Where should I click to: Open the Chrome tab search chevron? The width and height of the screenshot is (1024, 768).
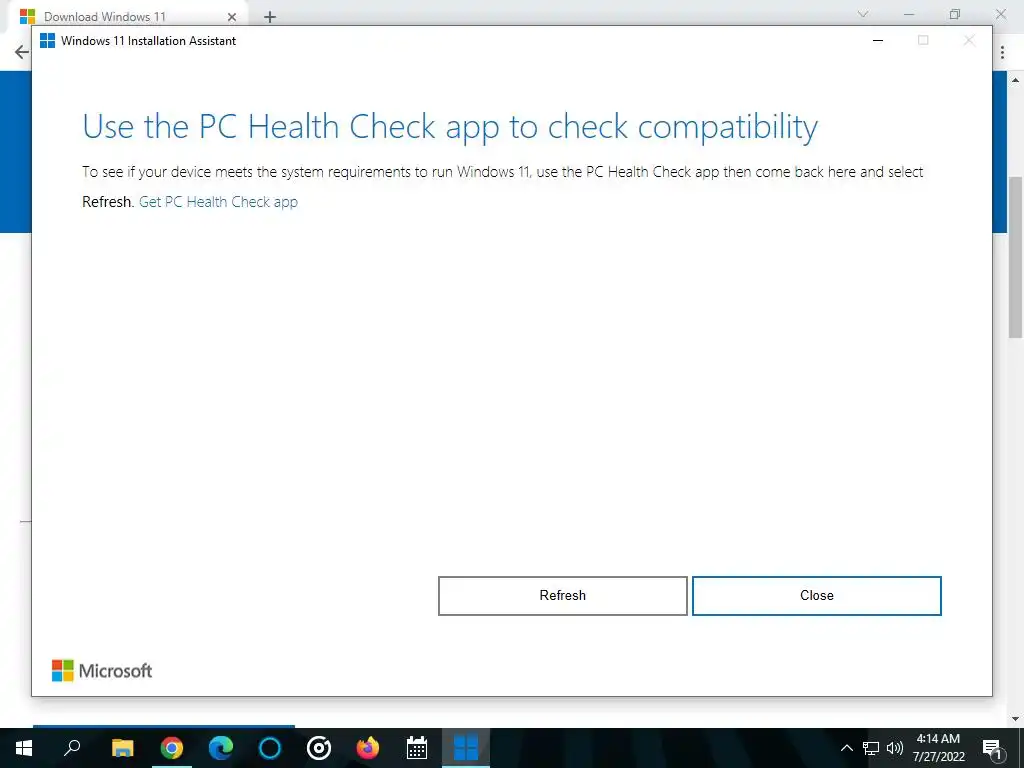tap(863, 14)
